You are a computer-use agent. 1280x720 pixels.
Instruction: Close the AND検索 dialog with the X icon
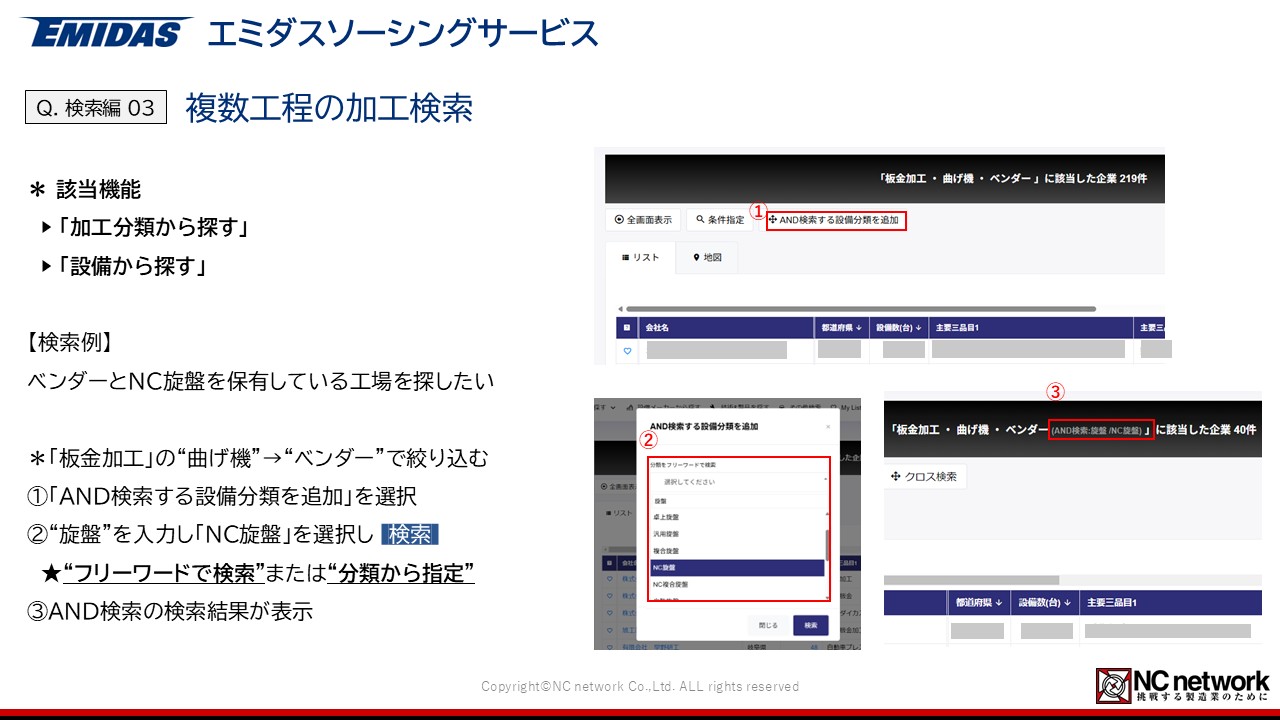point(827,426)
